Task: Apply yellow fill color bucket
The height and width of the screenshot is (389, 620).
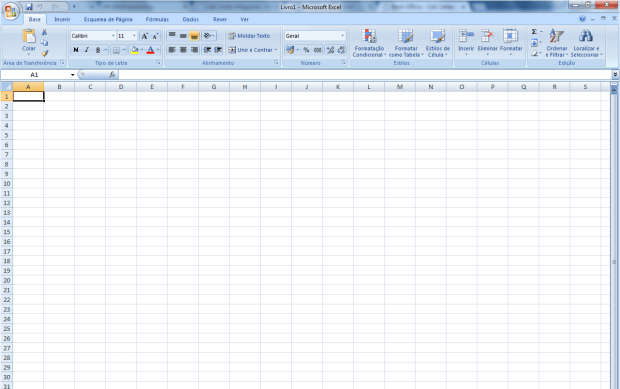Action: pos(134,50)
